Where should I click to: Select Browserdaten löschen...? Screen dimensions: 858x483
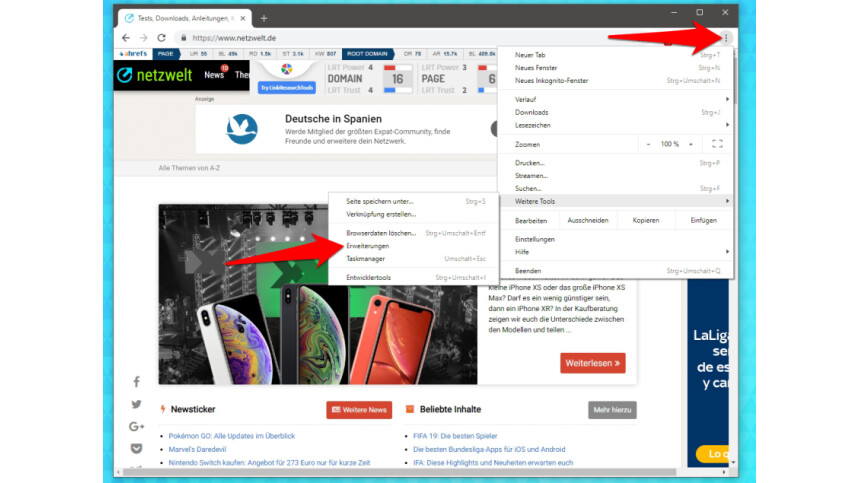[x=414, y=233]
